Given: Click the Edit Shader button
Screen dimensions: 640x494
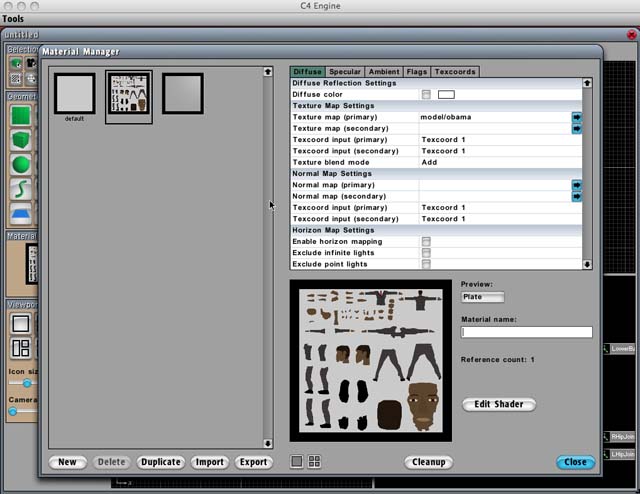Looking at the screenshot, I should coord(499,404).
